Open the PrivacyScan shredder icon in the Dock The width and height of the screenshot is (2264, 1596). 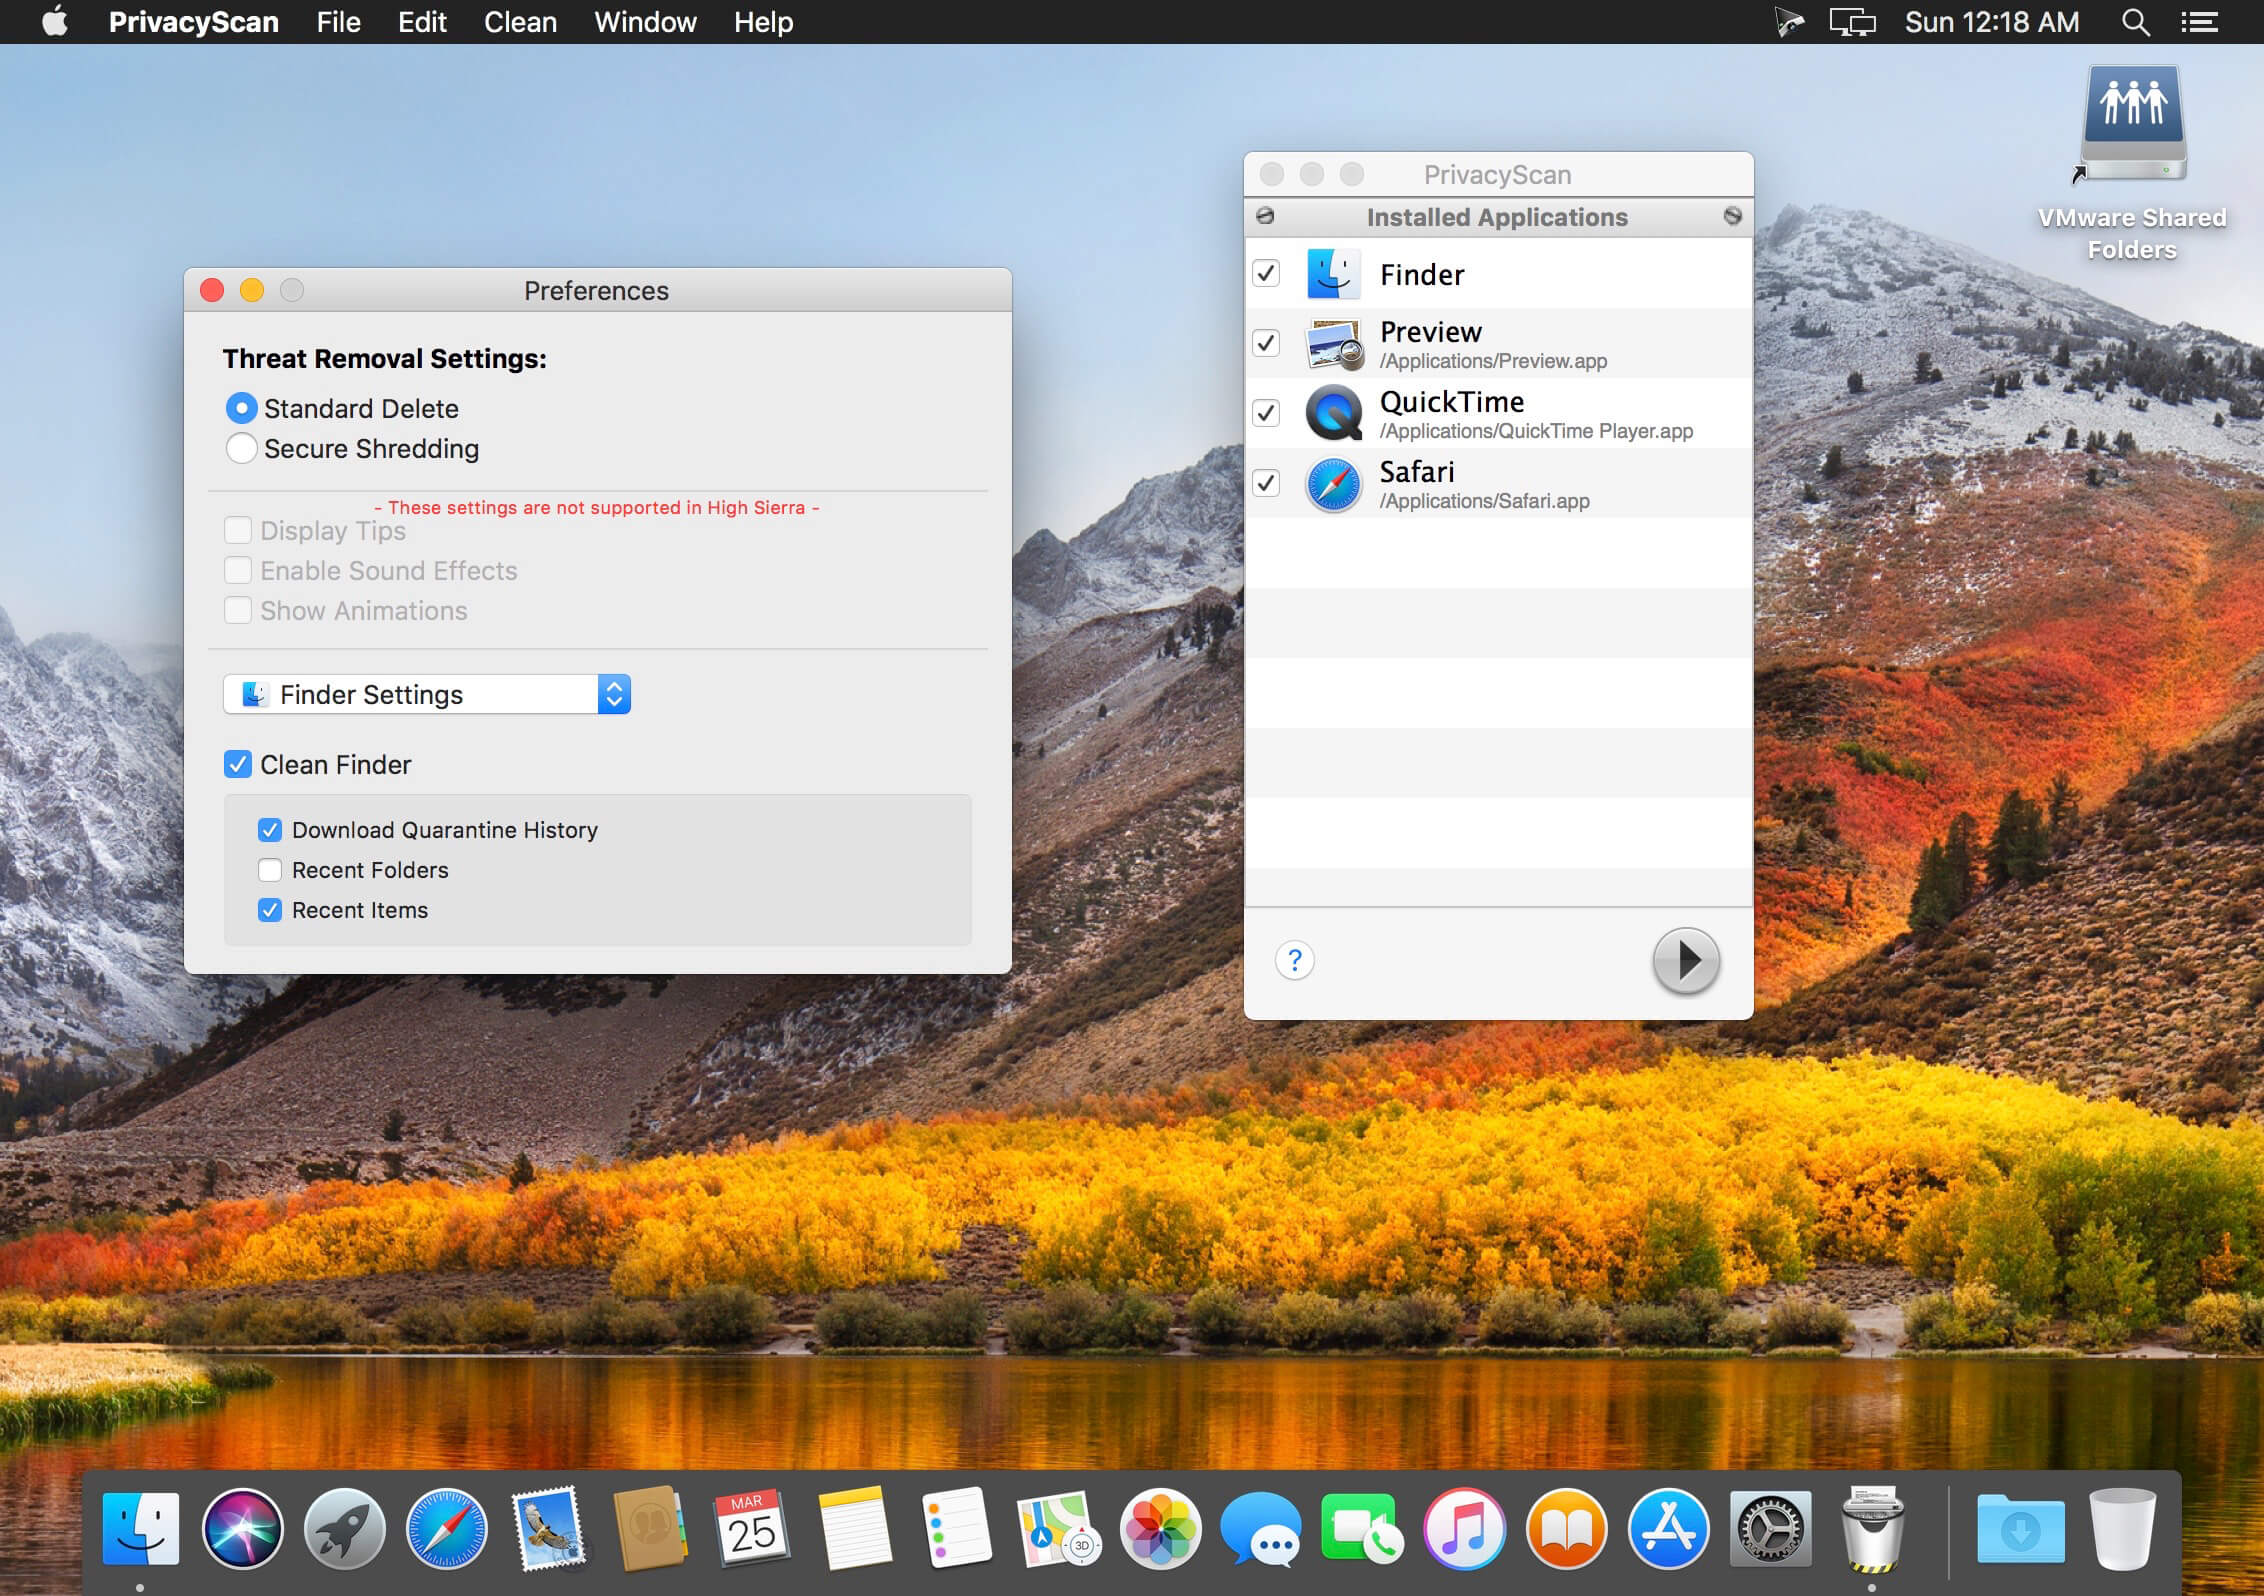tap(1871, 1528)
